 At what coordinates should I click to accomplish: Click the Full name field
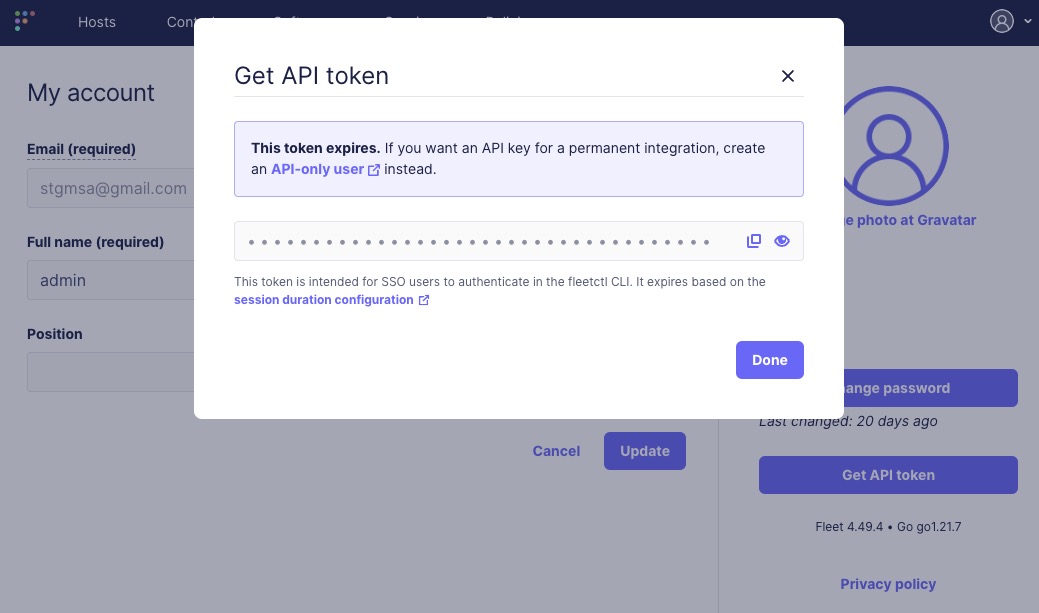(x=112, y=280)
